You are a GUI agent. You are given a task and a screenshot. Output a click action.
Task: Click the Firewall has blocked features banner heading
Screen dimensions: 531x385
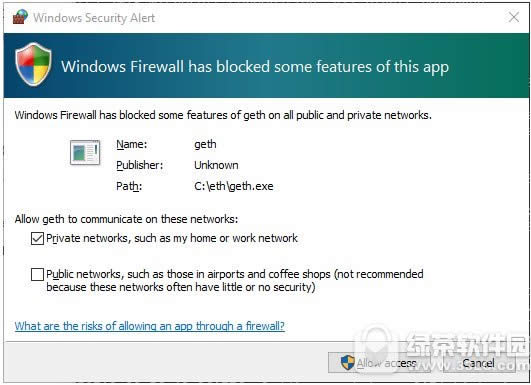pyautogui.click(x=255, y=67)
